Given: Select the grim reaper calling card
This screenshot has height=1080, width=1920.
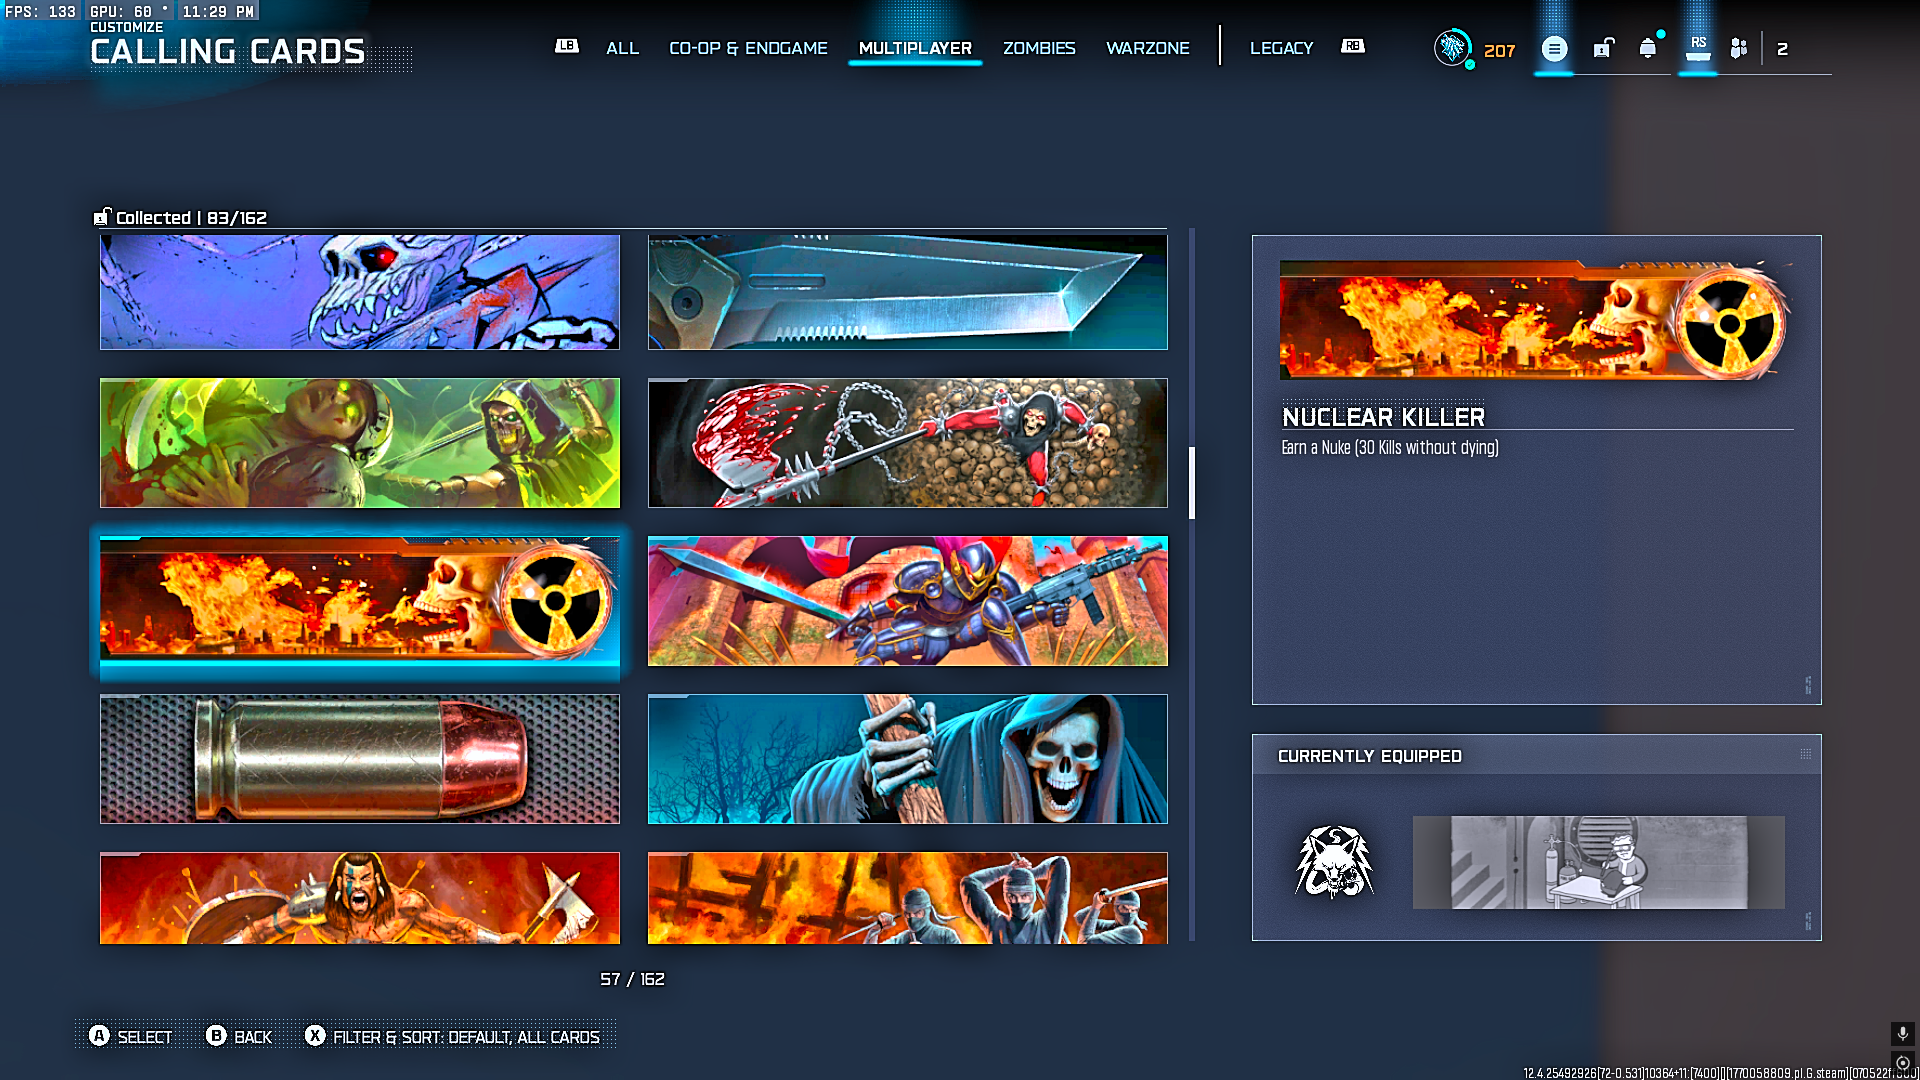Looking at the screenshot, I should (x=907, y=759).
